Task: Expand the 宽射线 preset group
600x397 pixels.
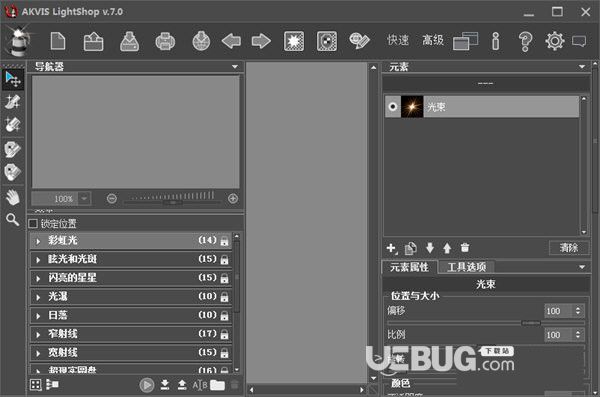Action: [38, 354]
